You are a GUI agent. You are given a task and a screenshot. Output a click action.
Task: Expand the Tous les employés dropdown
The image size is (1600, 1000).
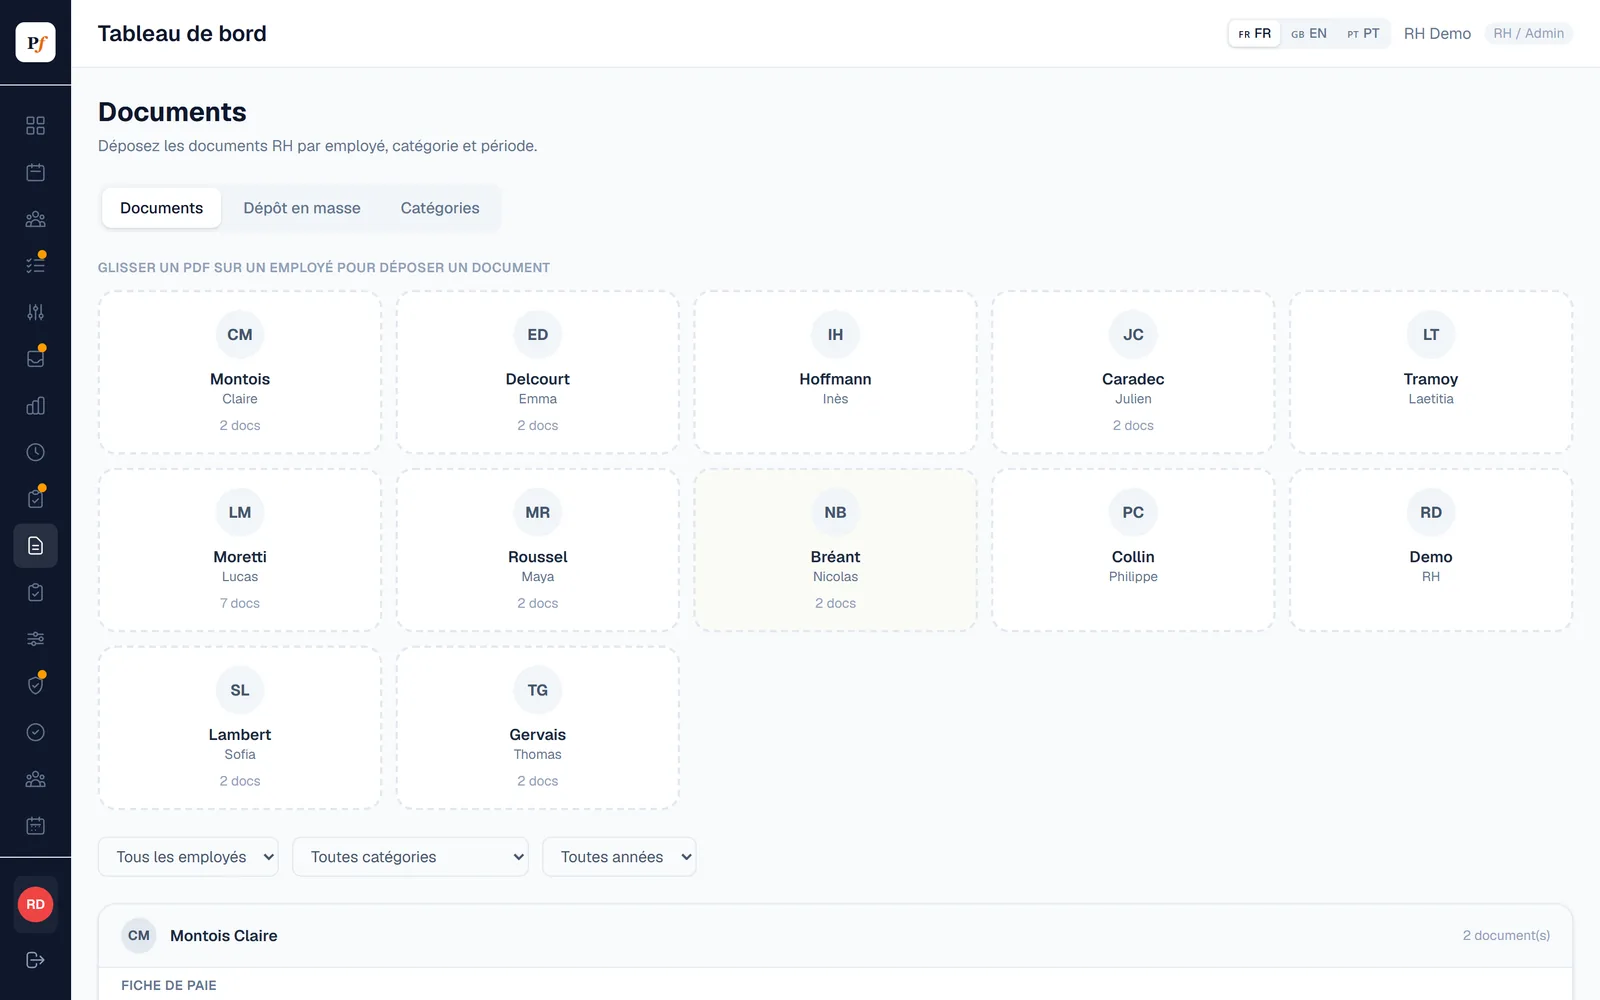(188, 857)
